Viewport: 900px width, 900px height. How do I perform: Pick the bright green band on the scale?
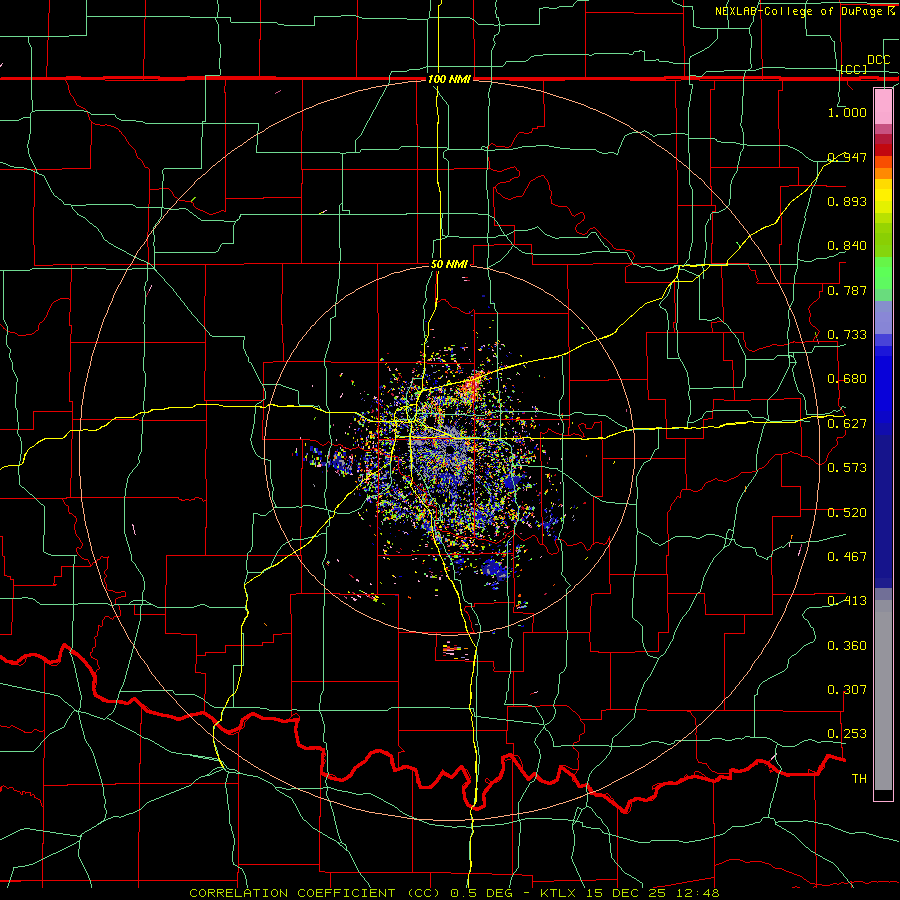point(883,273)
